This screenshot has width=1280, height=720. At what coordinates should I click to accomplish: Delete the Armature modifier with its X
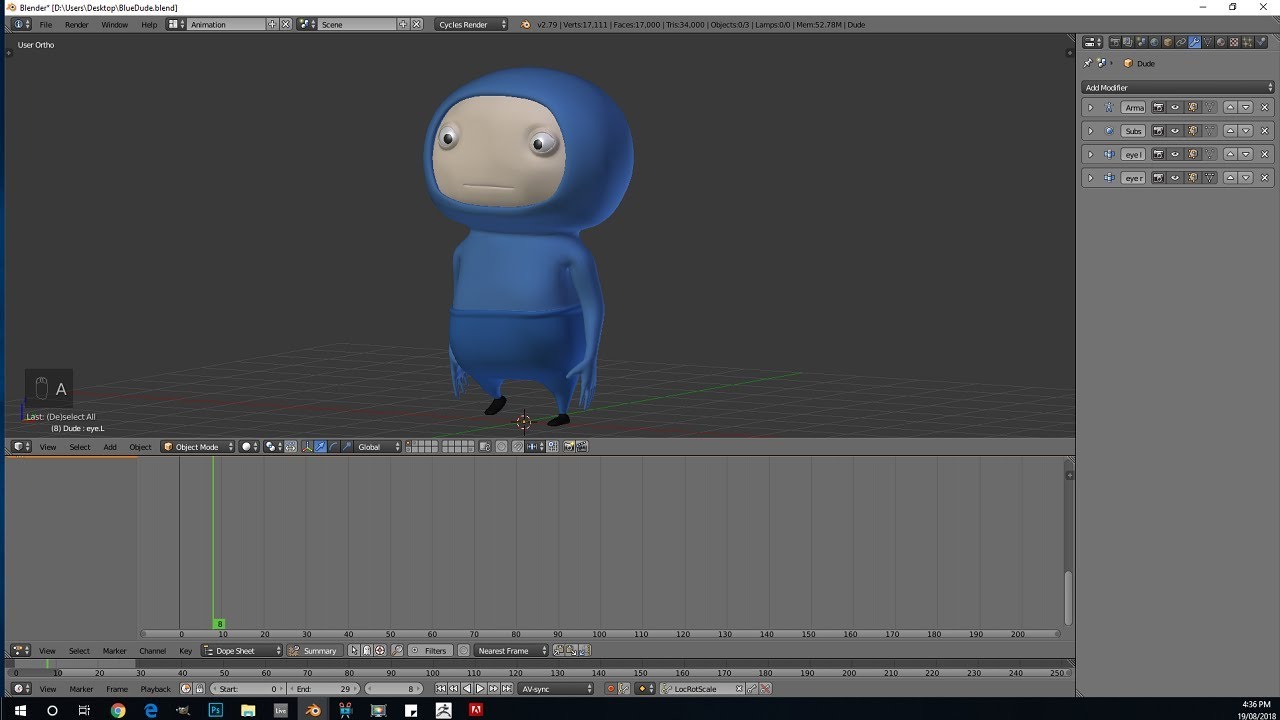tap(1264, 107)
